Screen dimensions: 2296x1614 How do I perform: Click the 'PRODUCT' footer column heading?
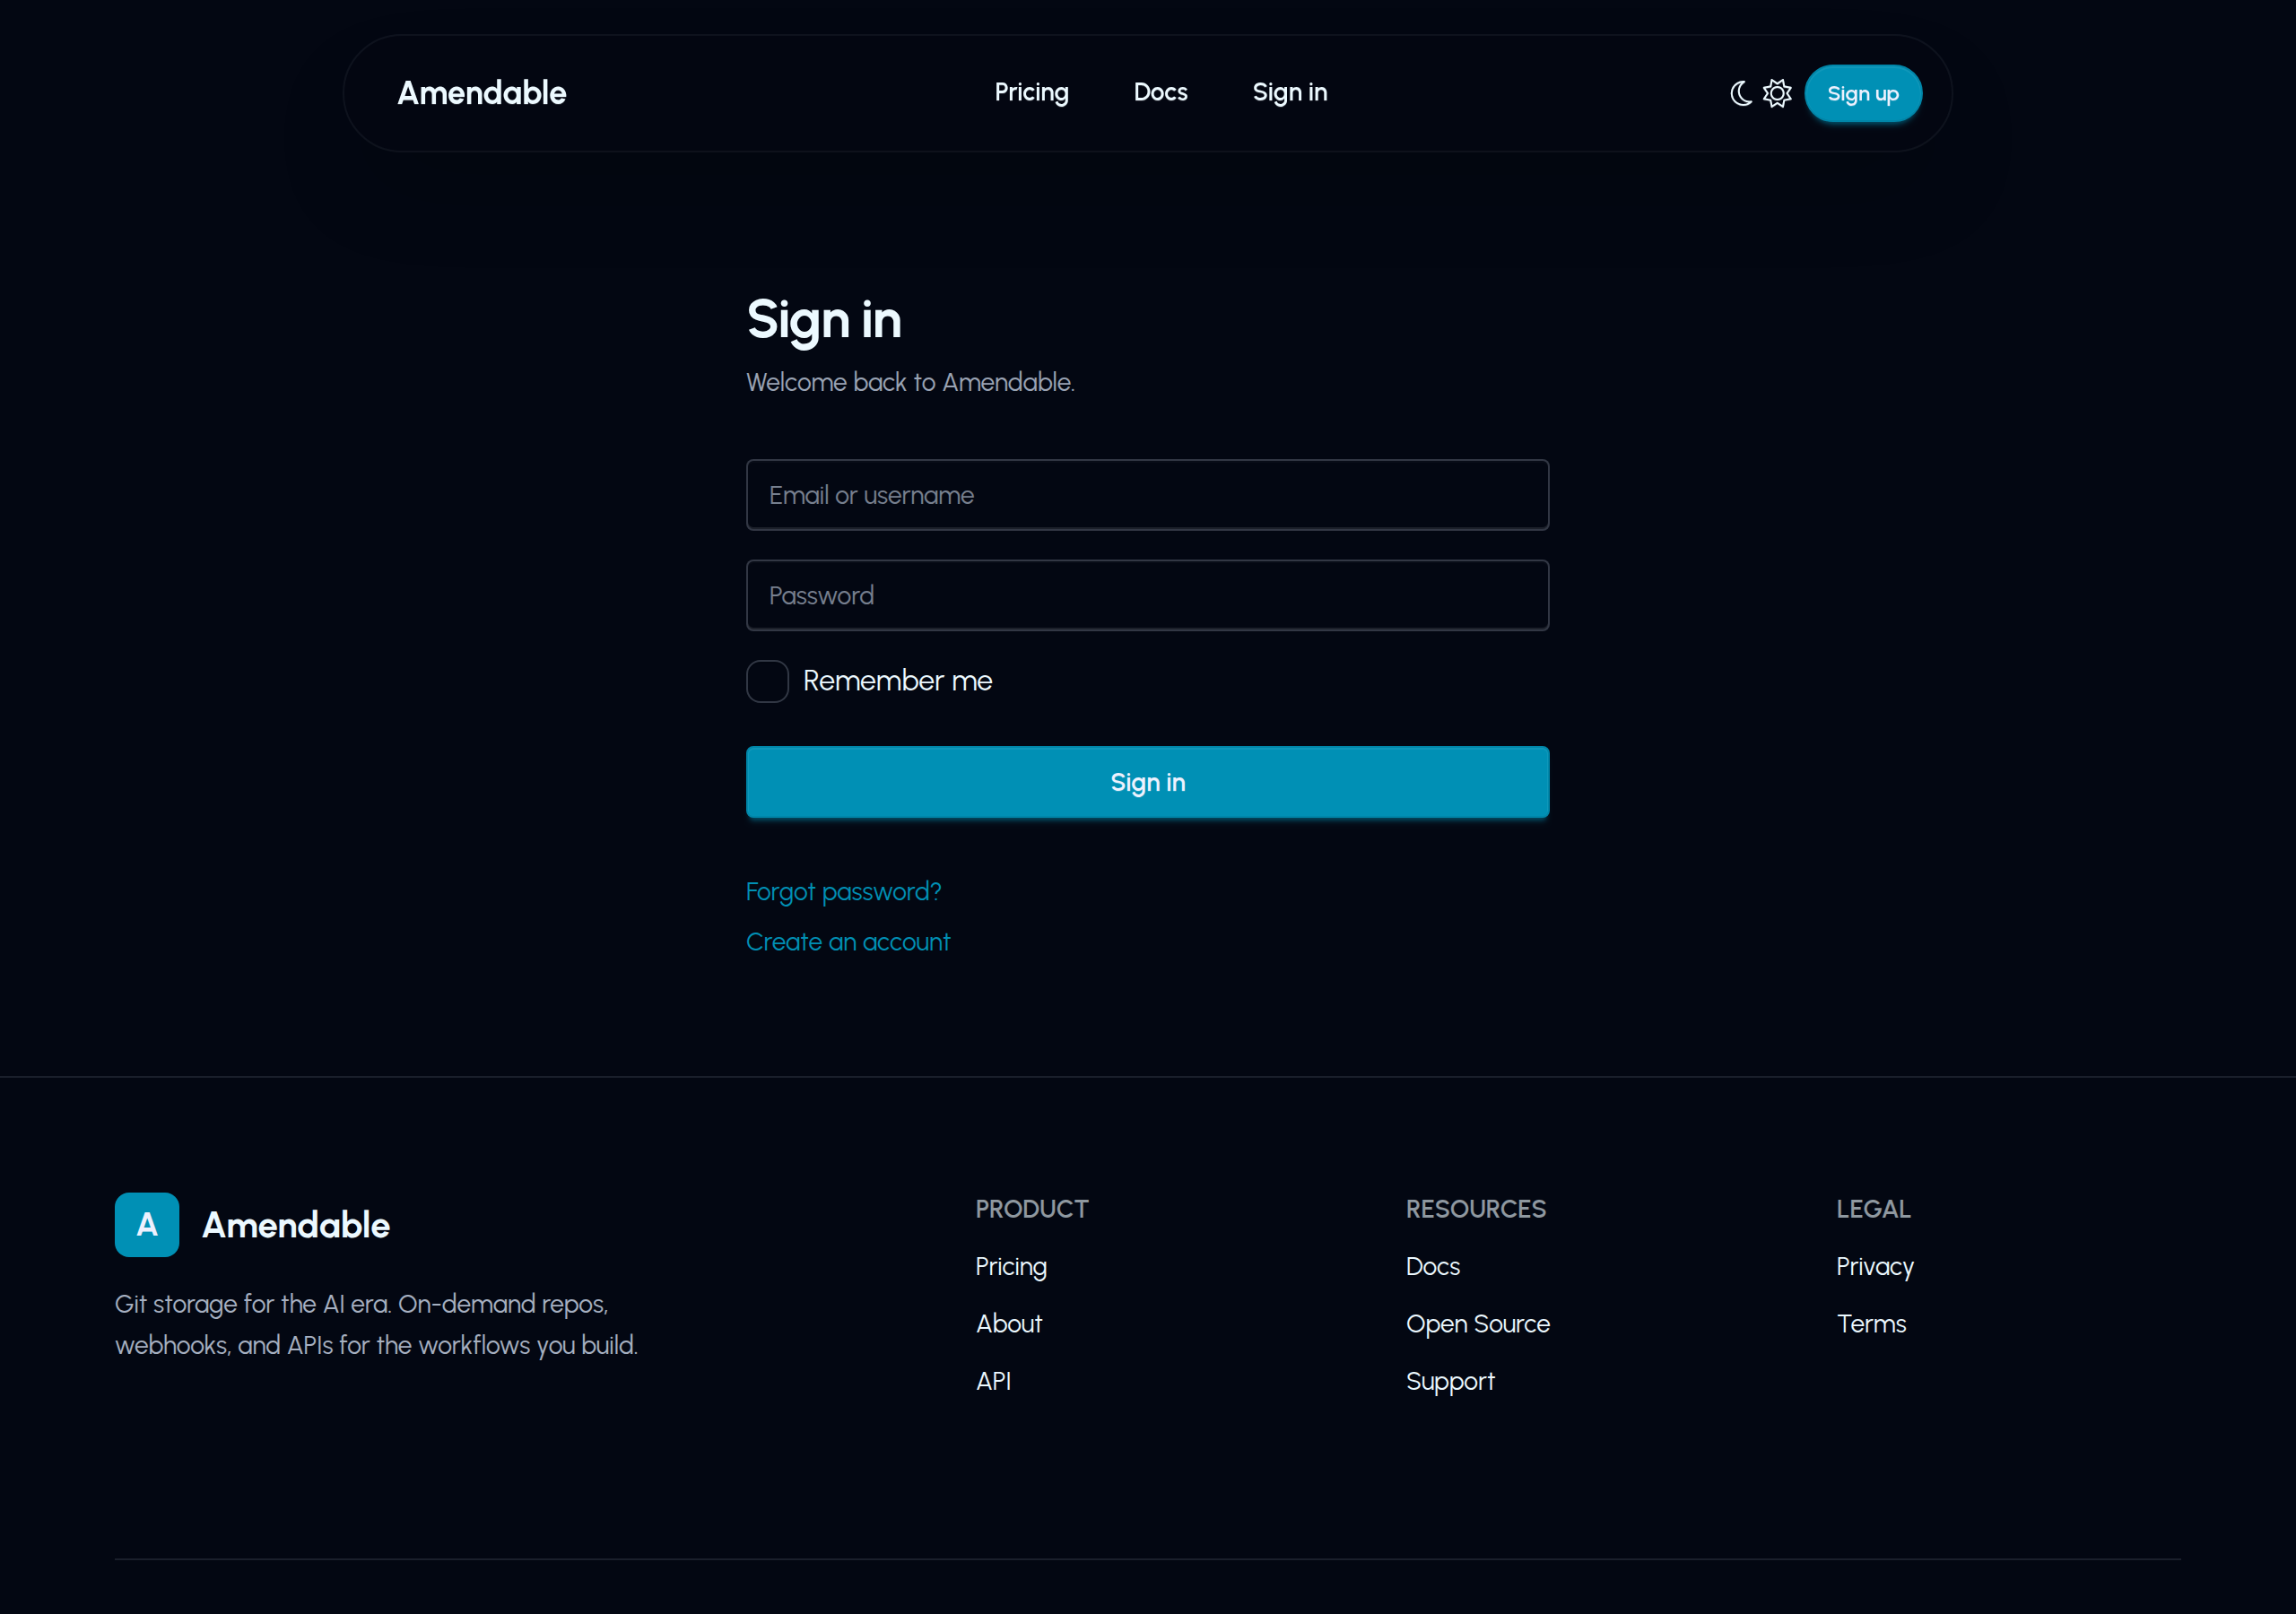1031,1209
